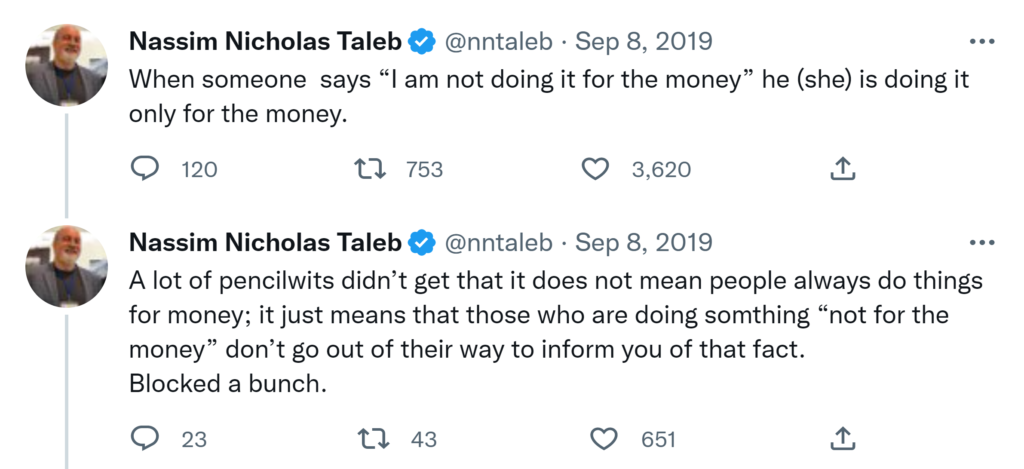
Task: Share the first tweet via share icon
Action: 843,170
